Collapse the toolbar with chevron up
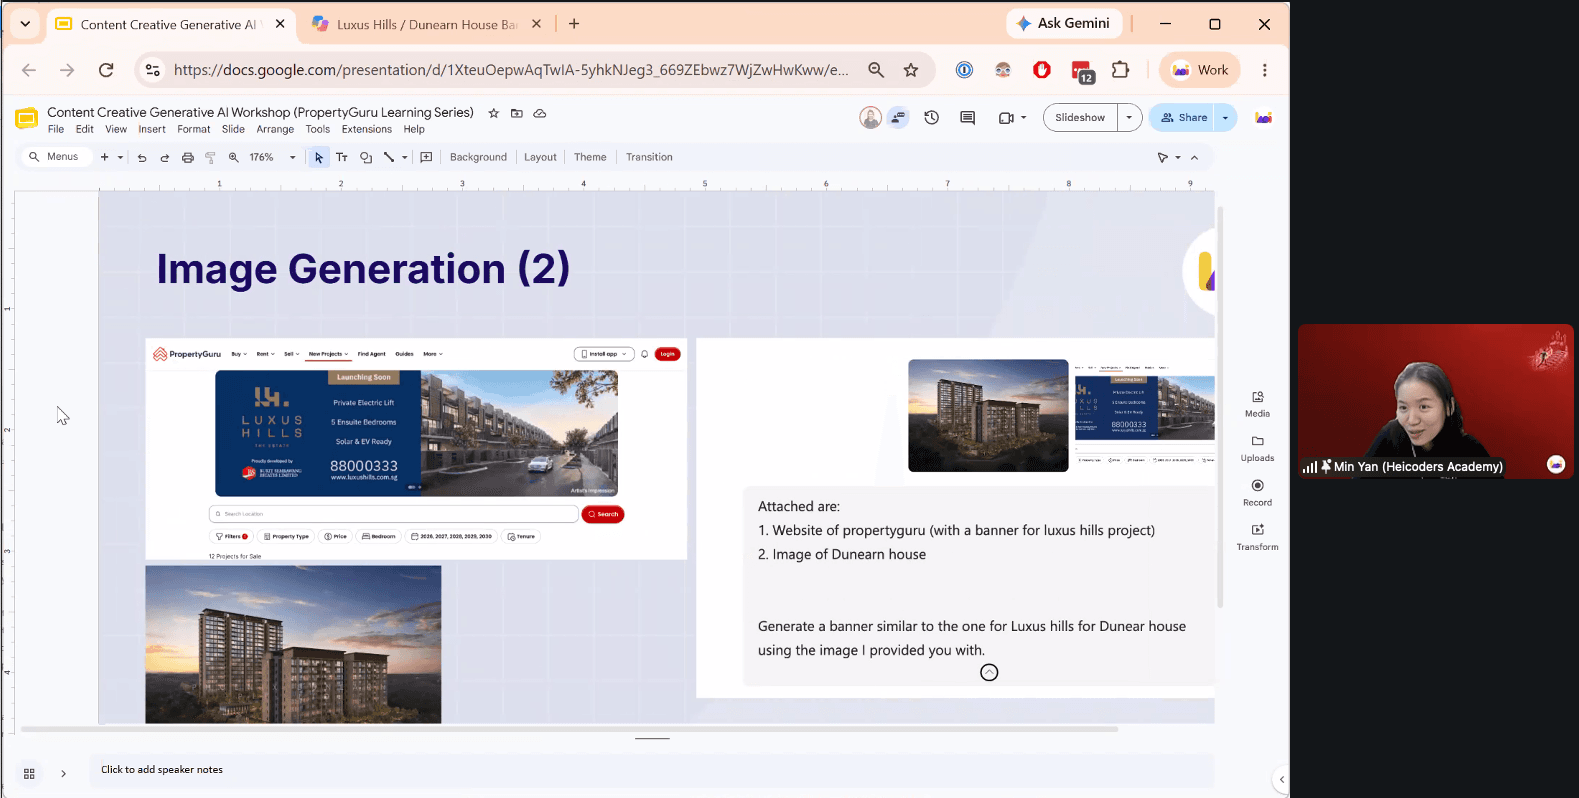The image size is (1579, 798). click(x=1194, y=157)
